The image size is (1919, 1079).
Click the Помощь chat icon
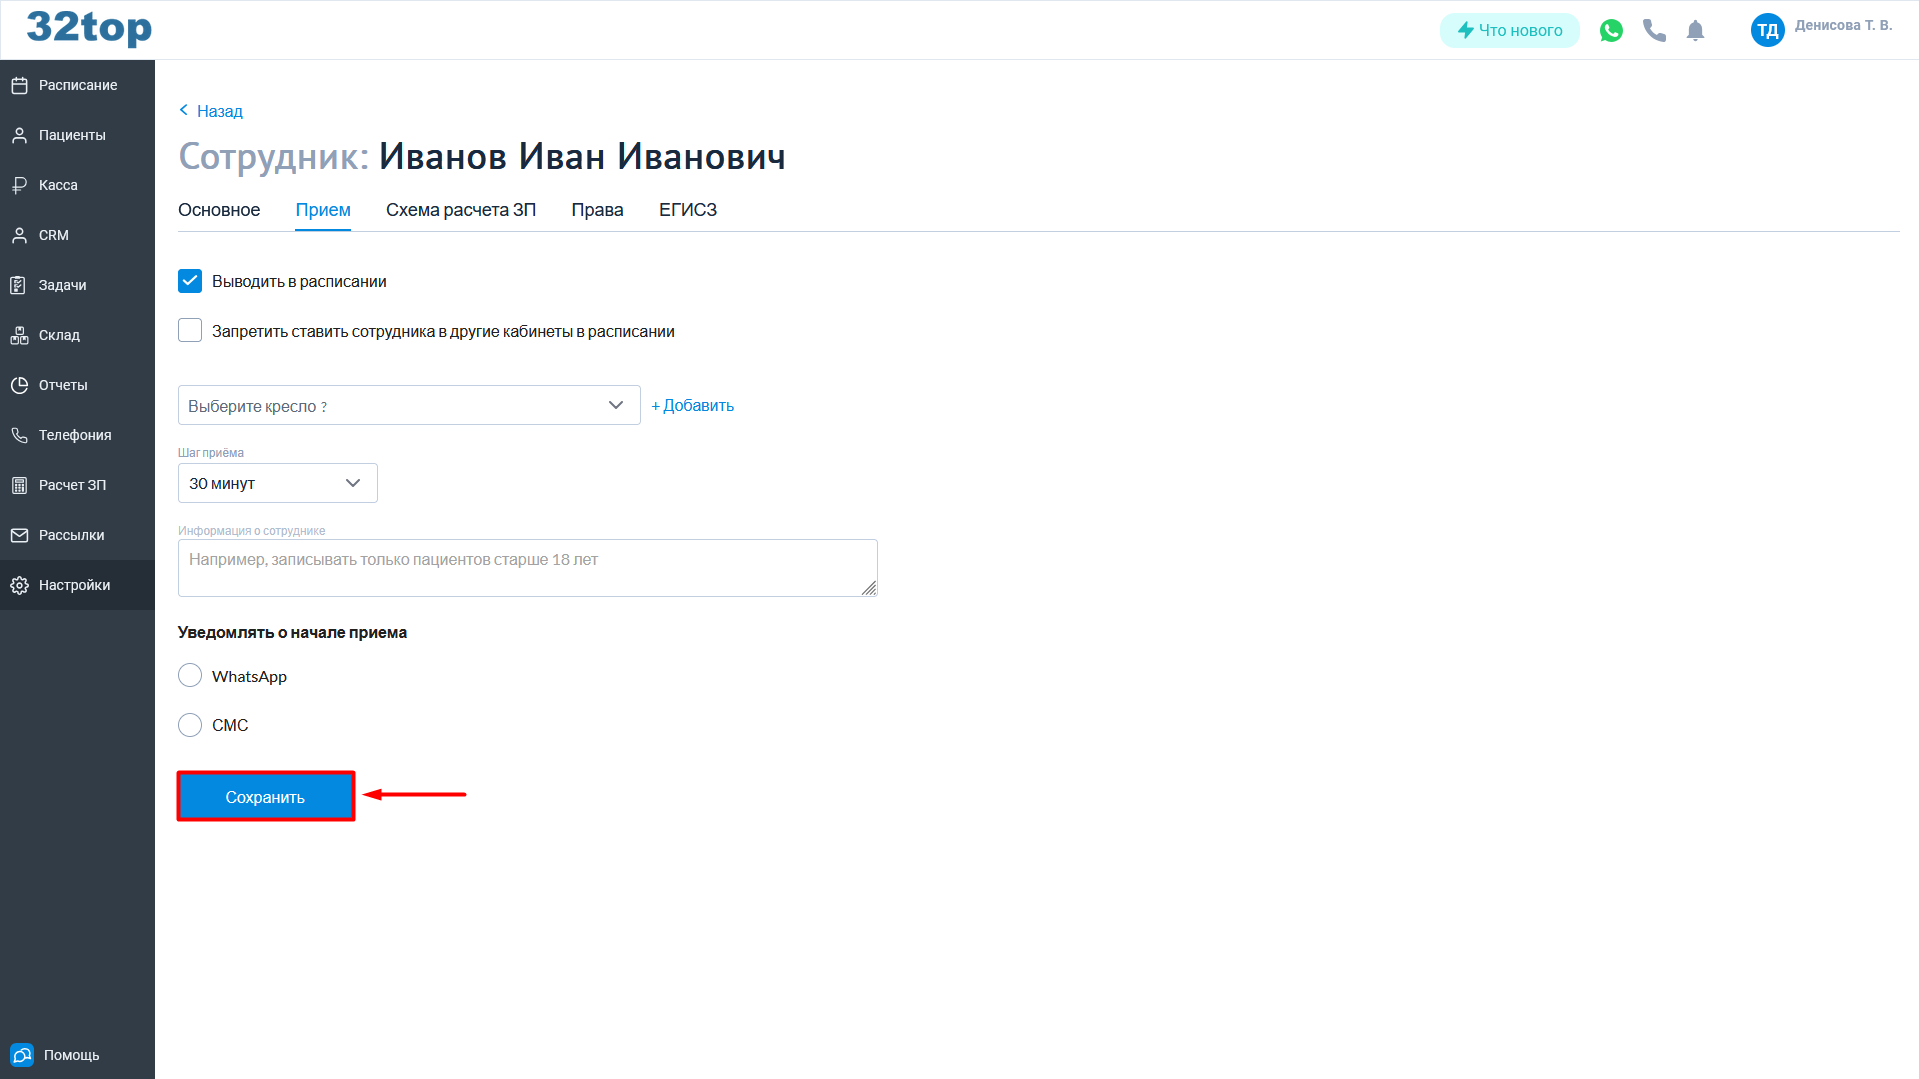22,1055
